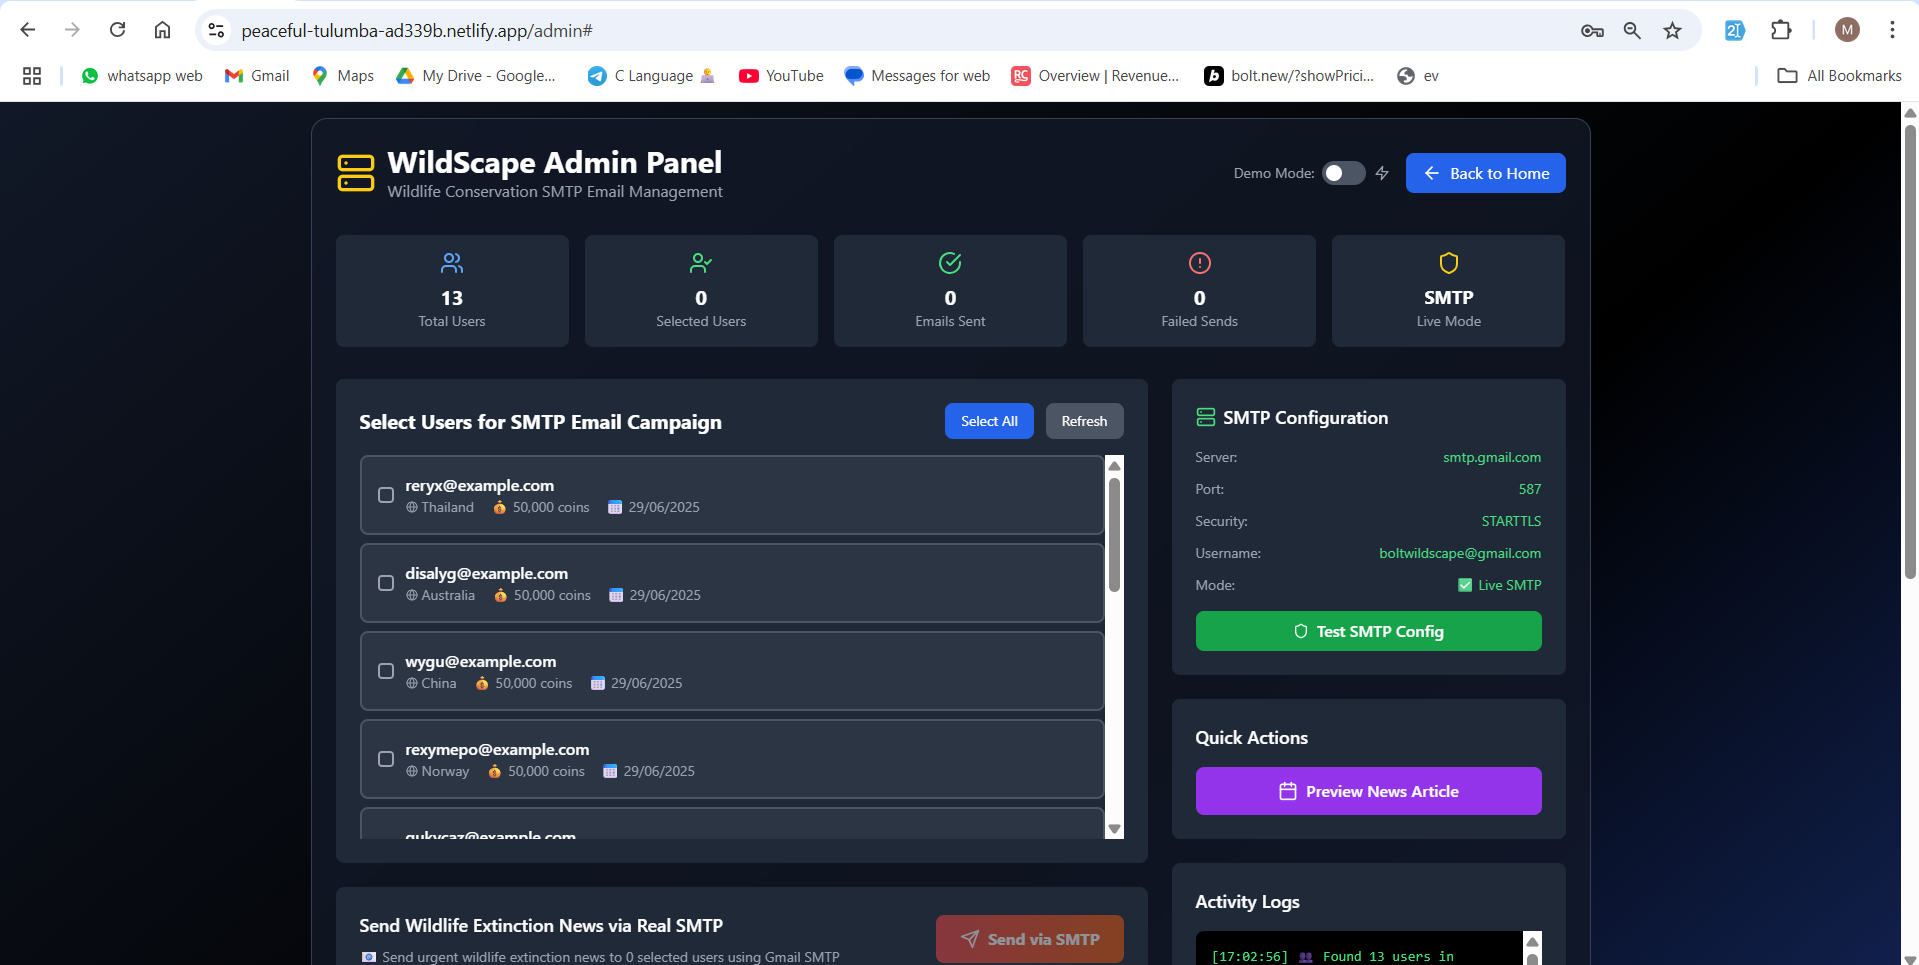Open the ev bookmark
Screen dimensions: 1919x965
[x=1418, y=76]
